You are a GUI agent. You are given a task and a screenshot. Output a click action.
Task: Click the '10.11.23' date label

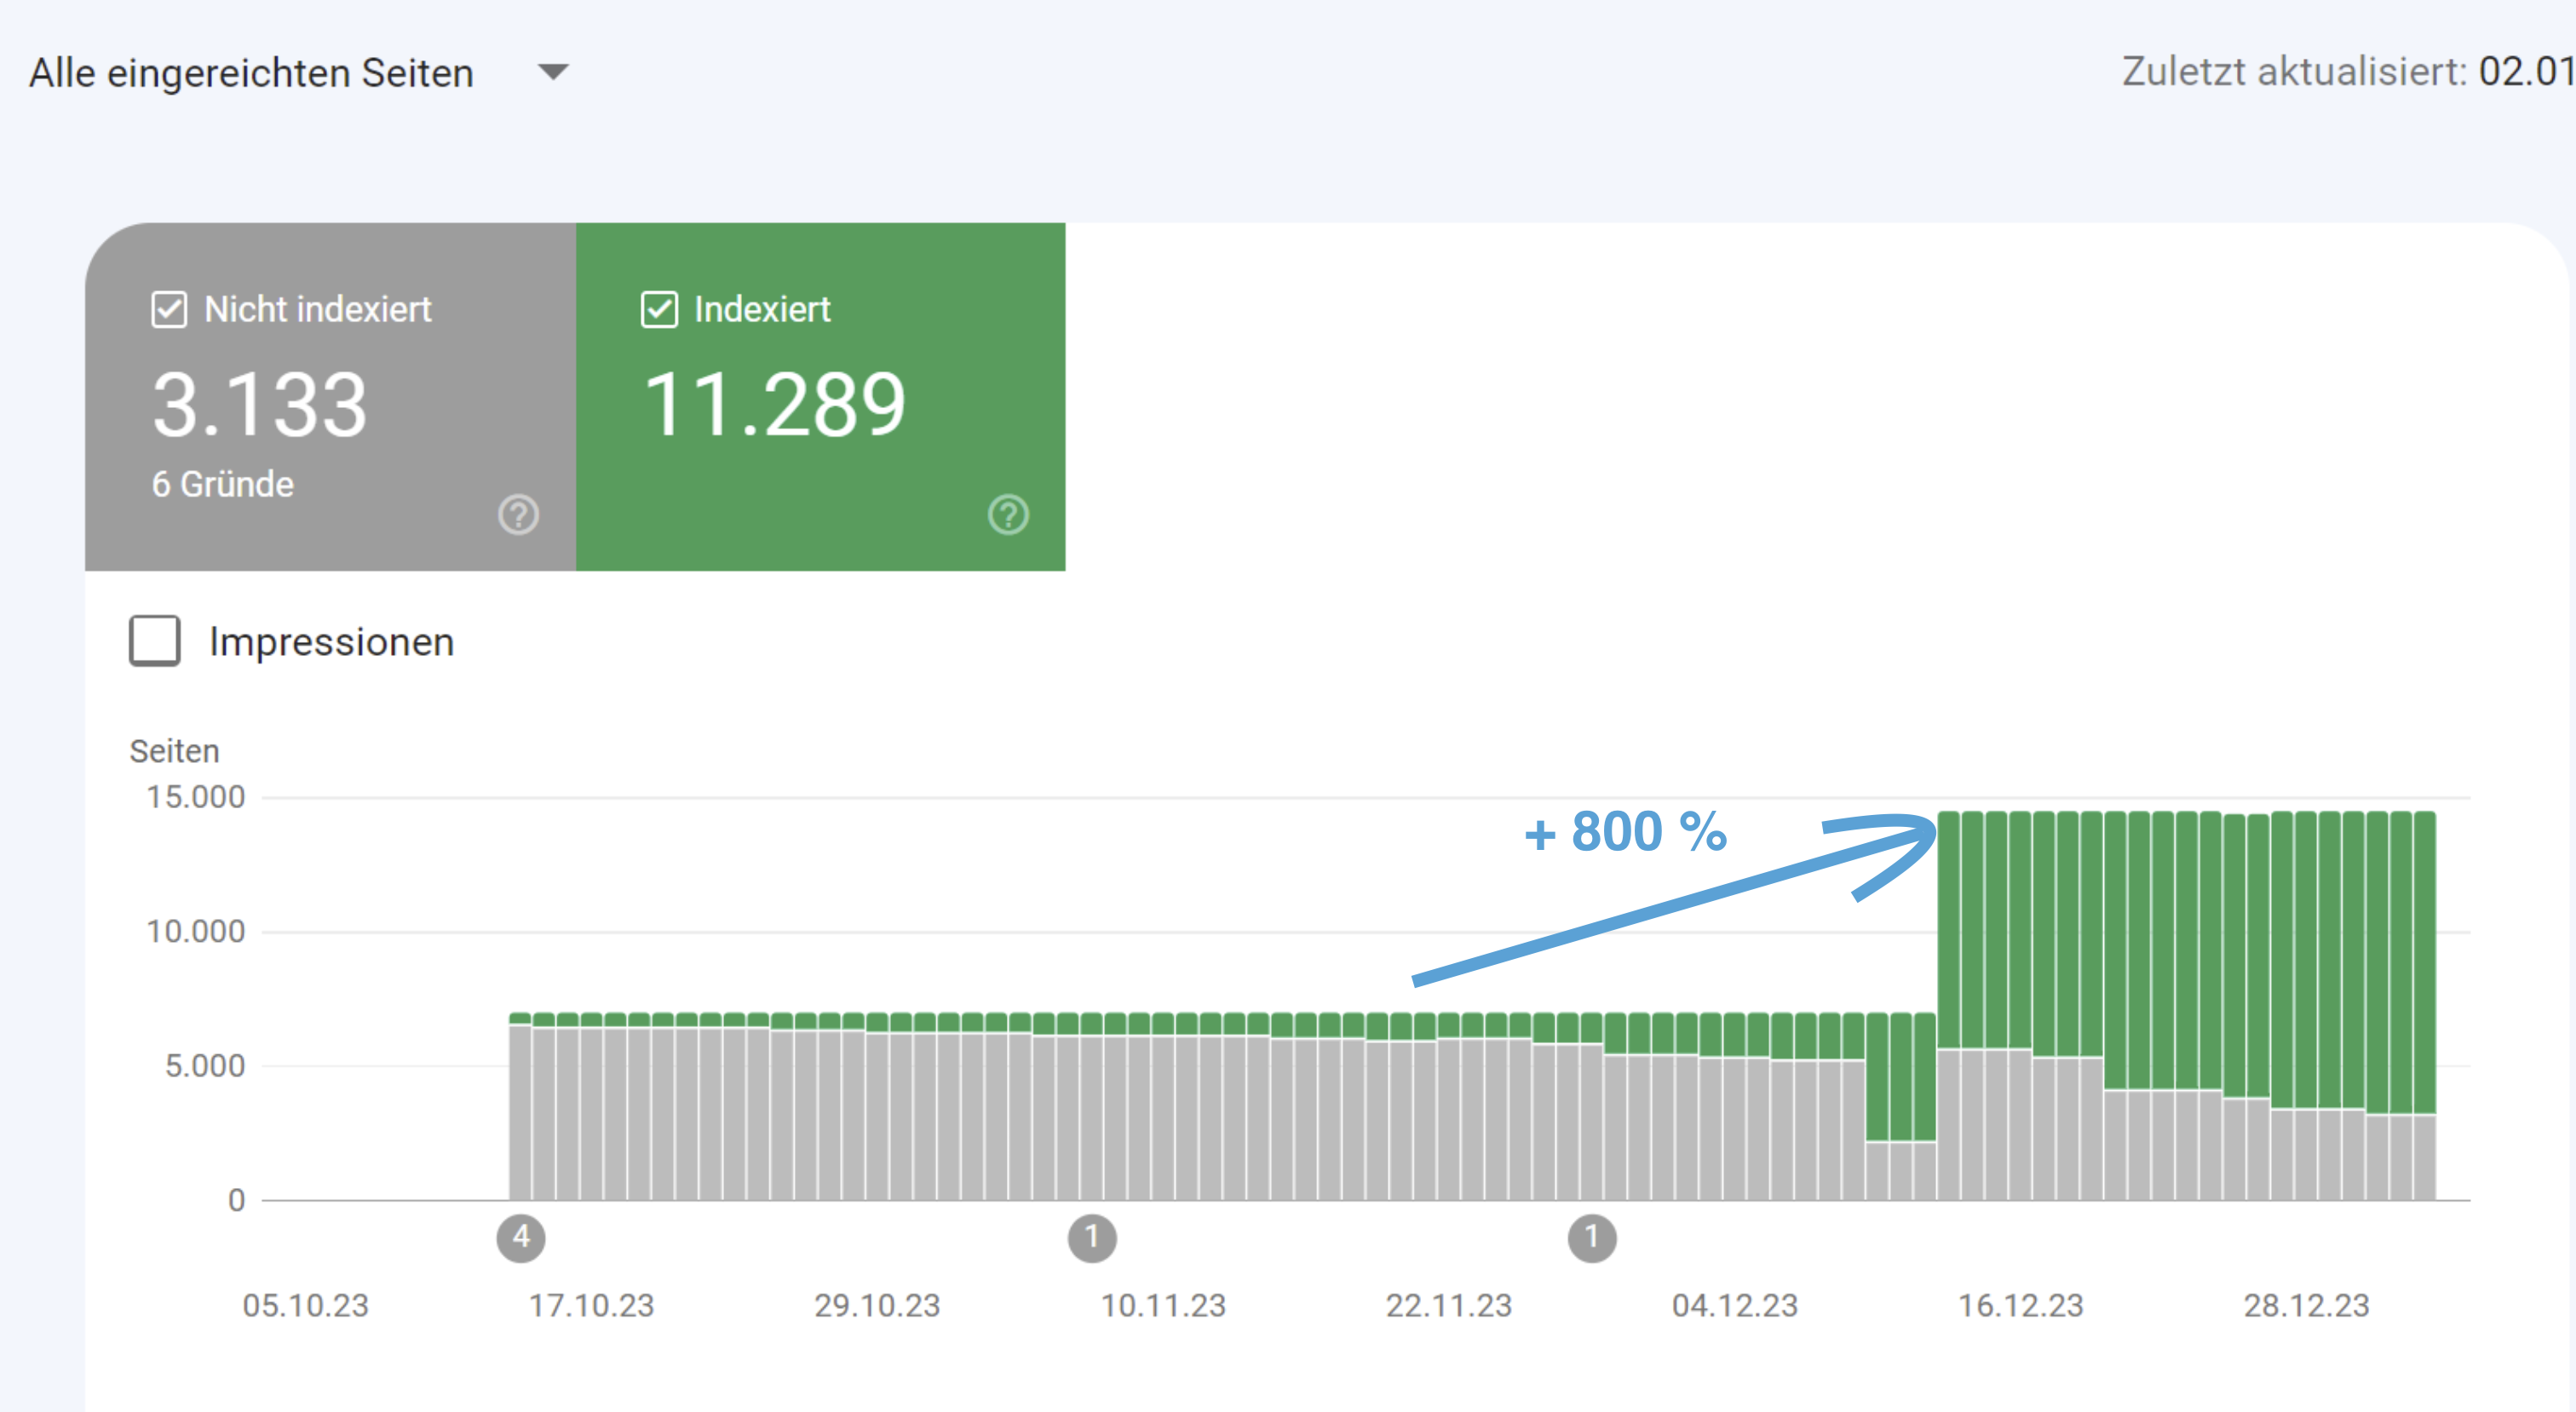coord(1163,1305)
